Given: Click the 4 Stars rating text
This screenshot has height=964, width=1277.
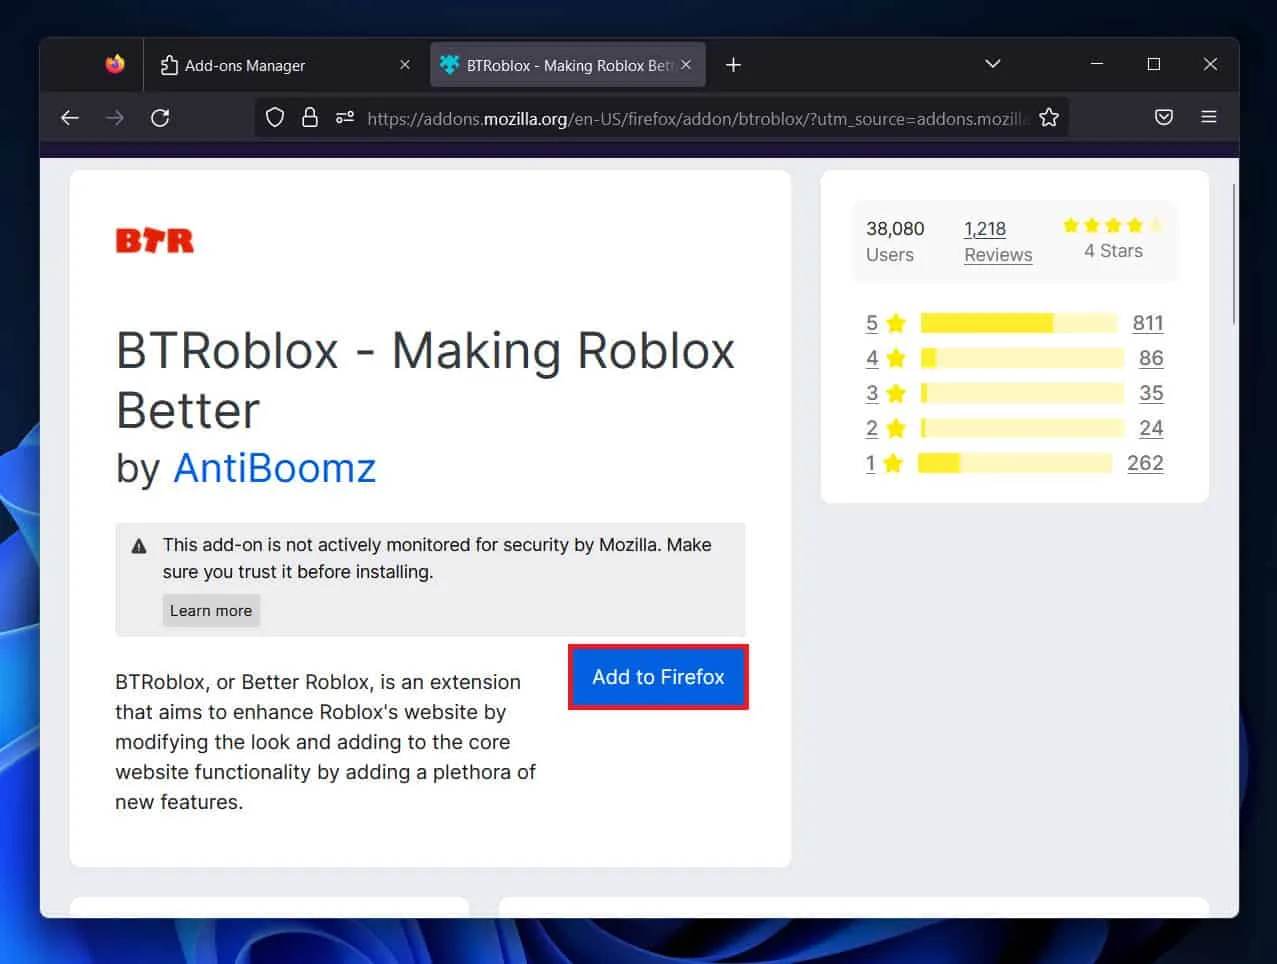Looking at the screenshot, I should point(1113,251).
